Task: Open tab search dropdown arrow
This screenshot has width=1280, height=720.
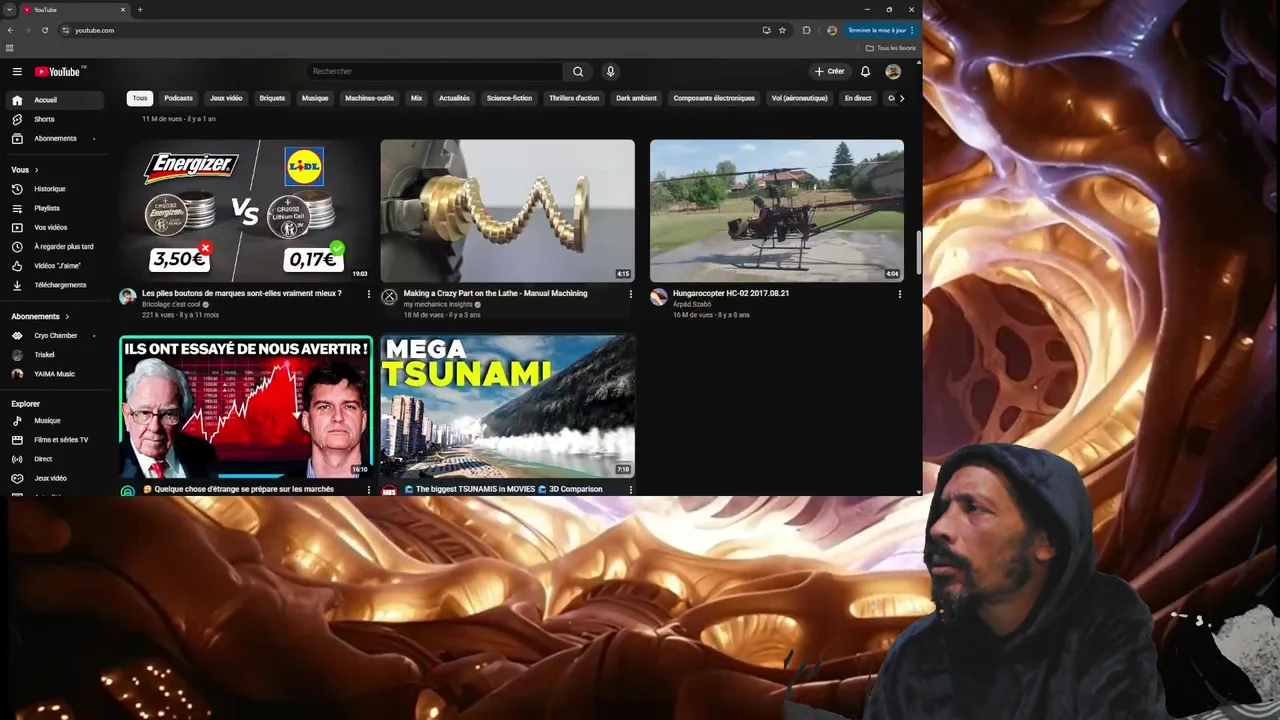Action: (9, 10)
